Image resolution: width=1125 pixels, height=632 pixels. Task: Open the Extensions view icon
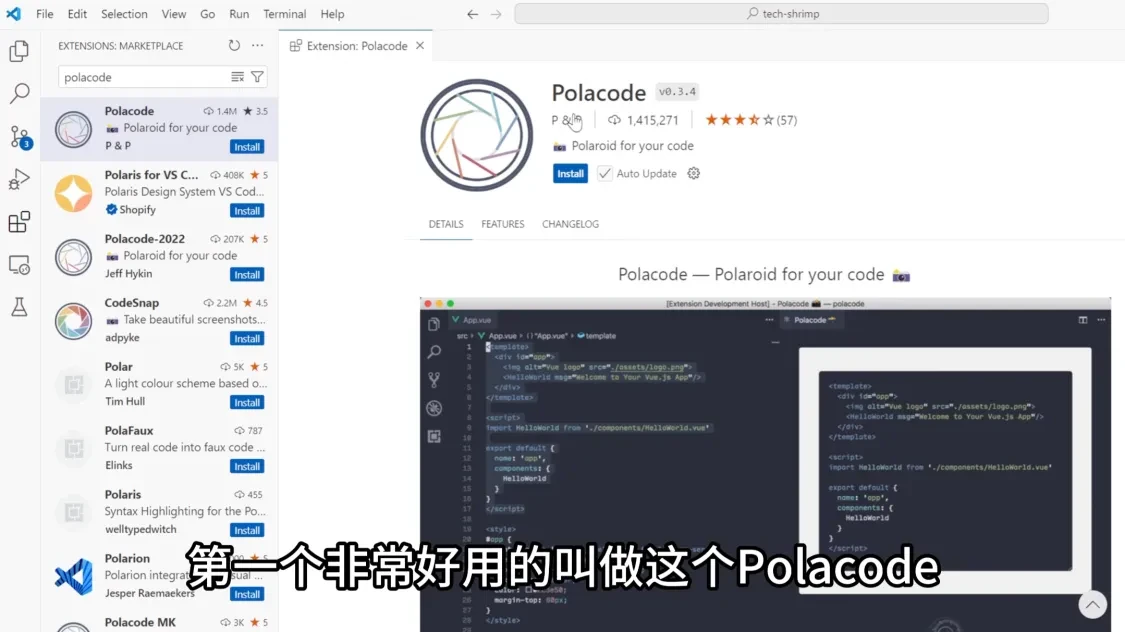(19, 222)
